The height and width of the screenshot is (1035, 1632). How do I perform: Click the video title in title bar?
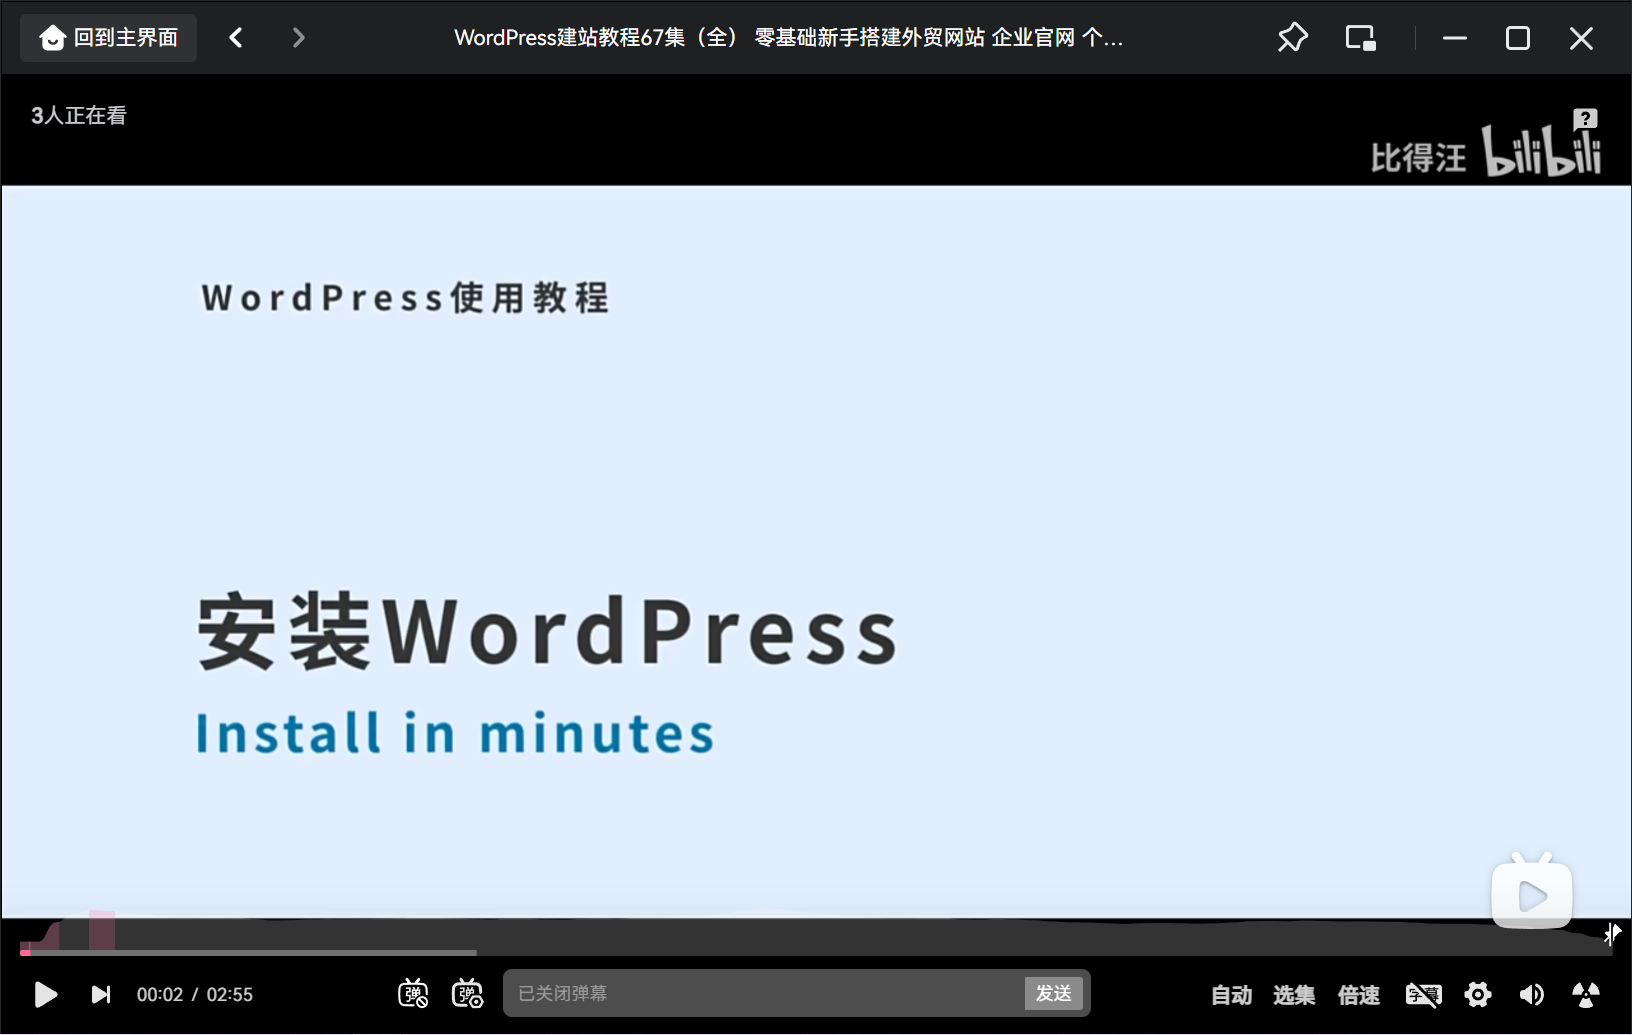(789, 38)
